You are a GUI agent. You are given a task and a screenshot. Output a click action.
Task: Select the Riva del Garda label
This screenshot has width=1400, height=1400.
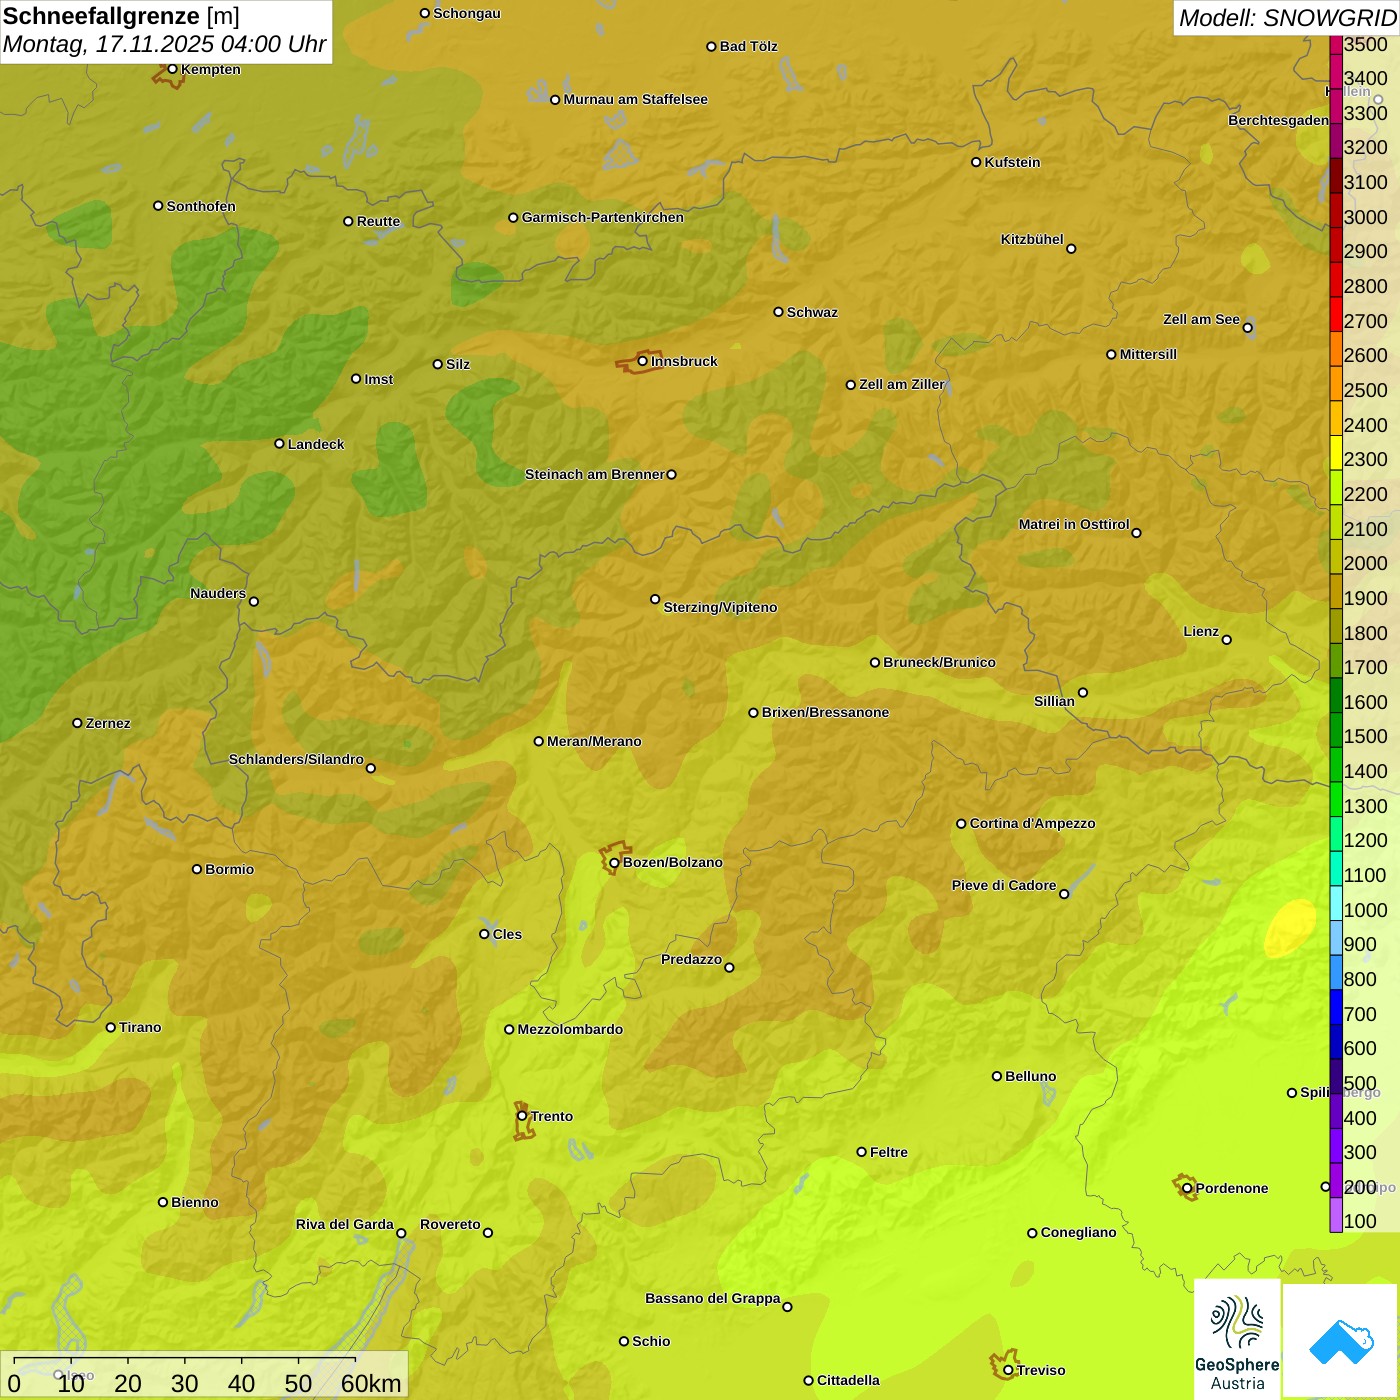(x=345, y=1224)
